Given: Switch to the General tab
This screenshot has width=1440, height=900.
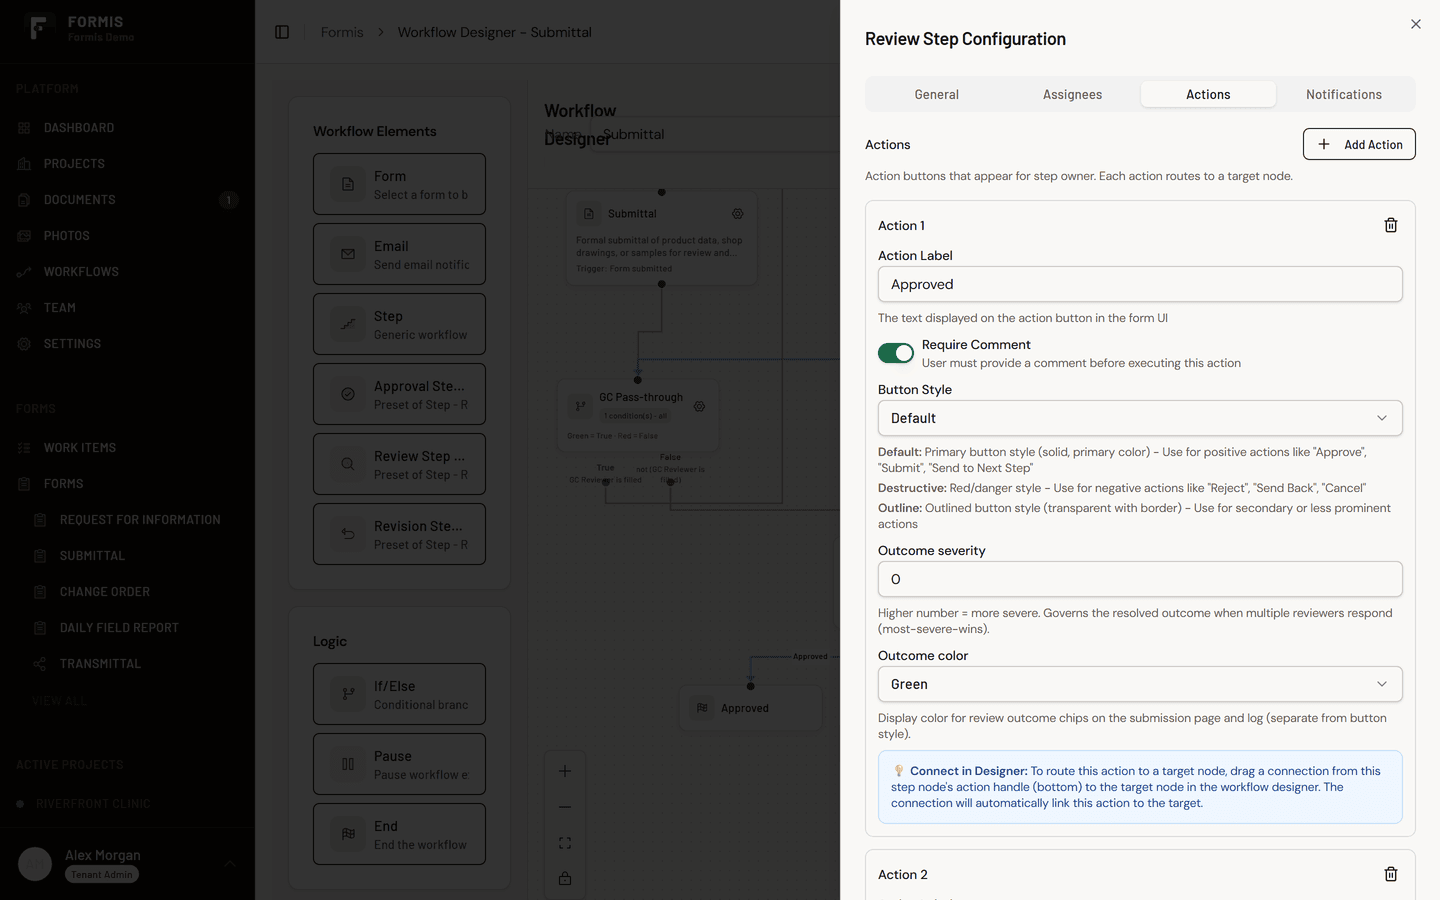Looking at the screenshot, I should click(937, 94).
